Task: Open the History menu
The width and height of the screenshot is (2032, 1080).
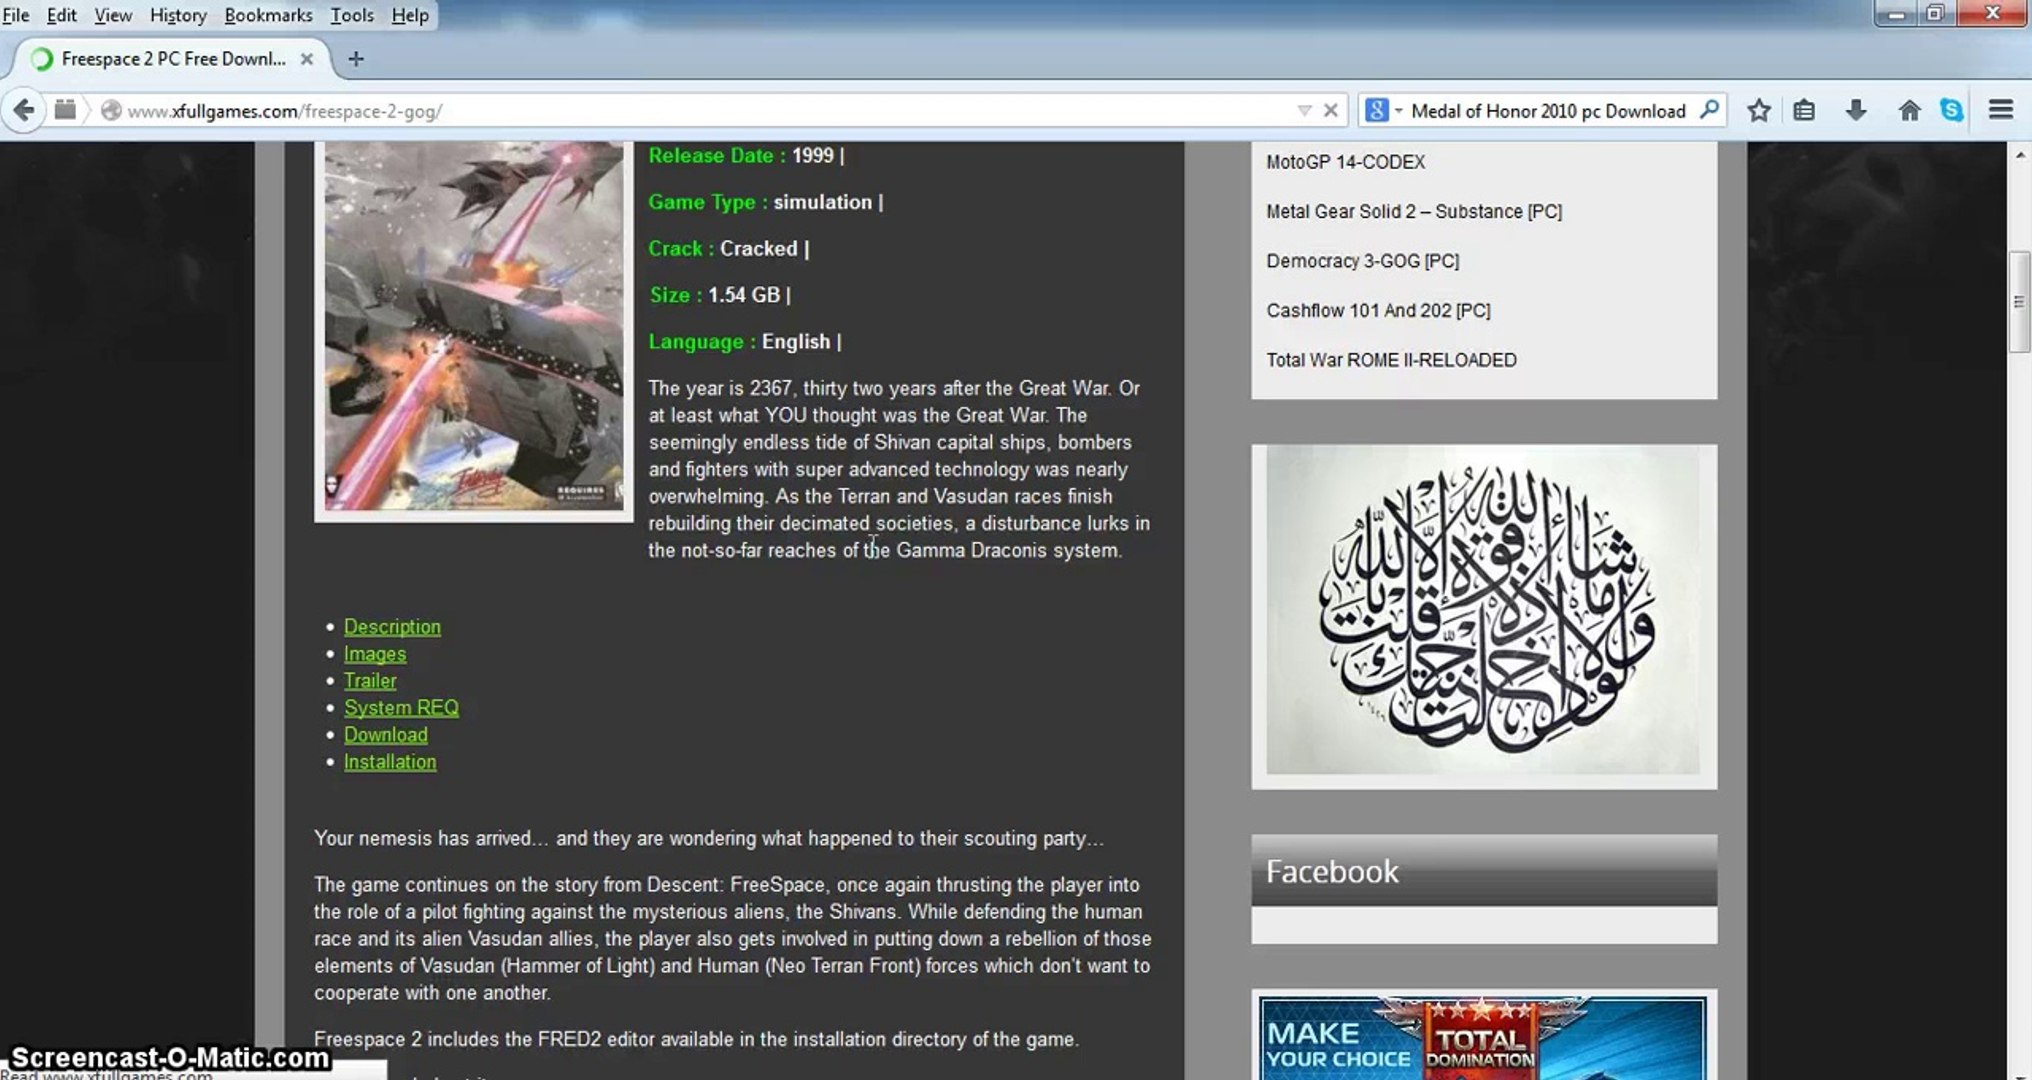Action: [178, 15]
